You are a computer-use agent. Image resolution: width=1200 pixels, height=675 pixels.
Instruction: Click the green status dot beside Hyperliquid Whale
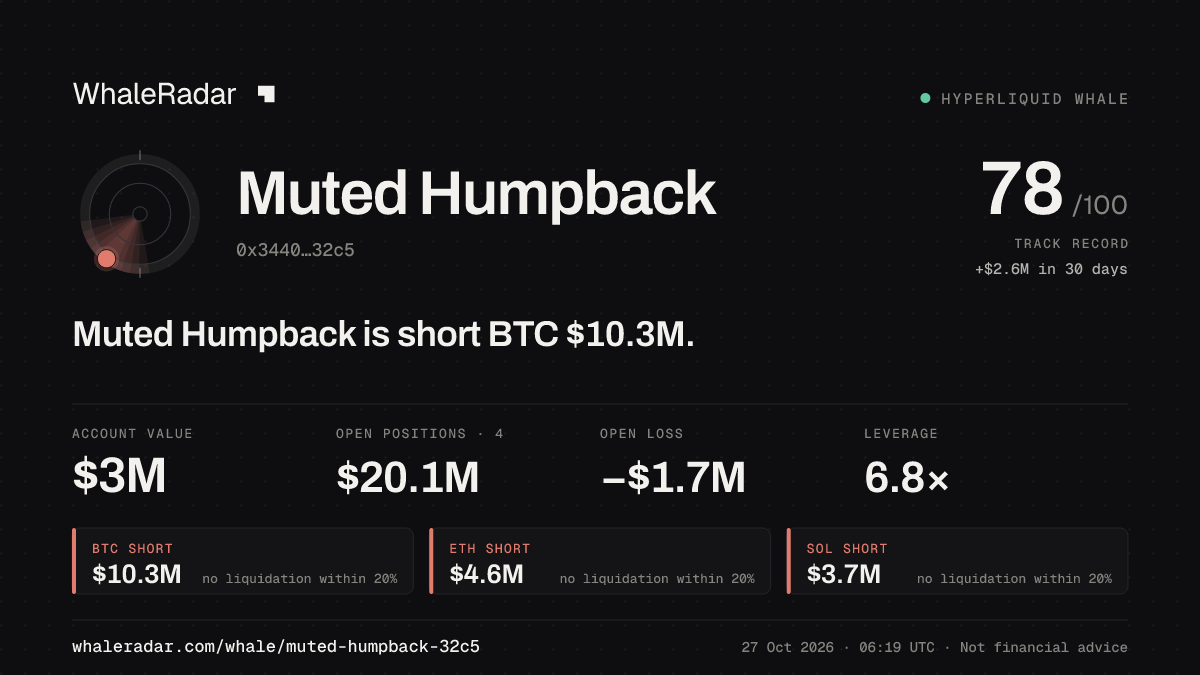tap(925, 98)
